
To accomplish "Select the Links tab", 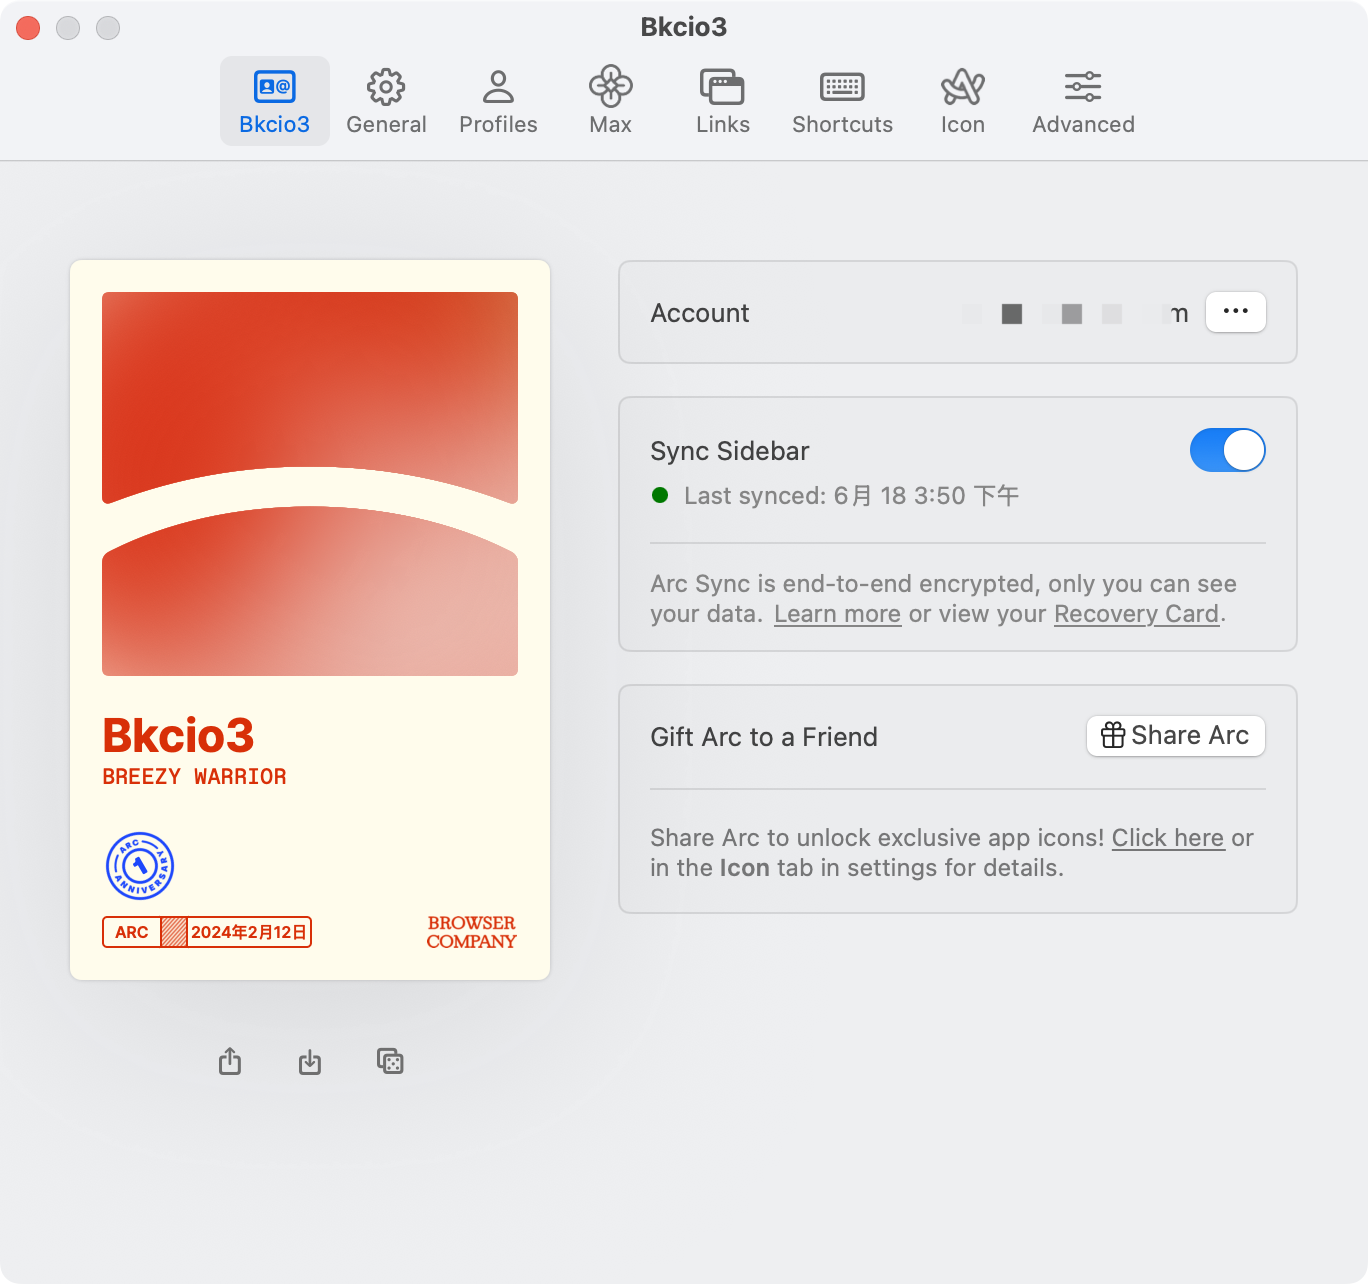I will coord(723,101).
